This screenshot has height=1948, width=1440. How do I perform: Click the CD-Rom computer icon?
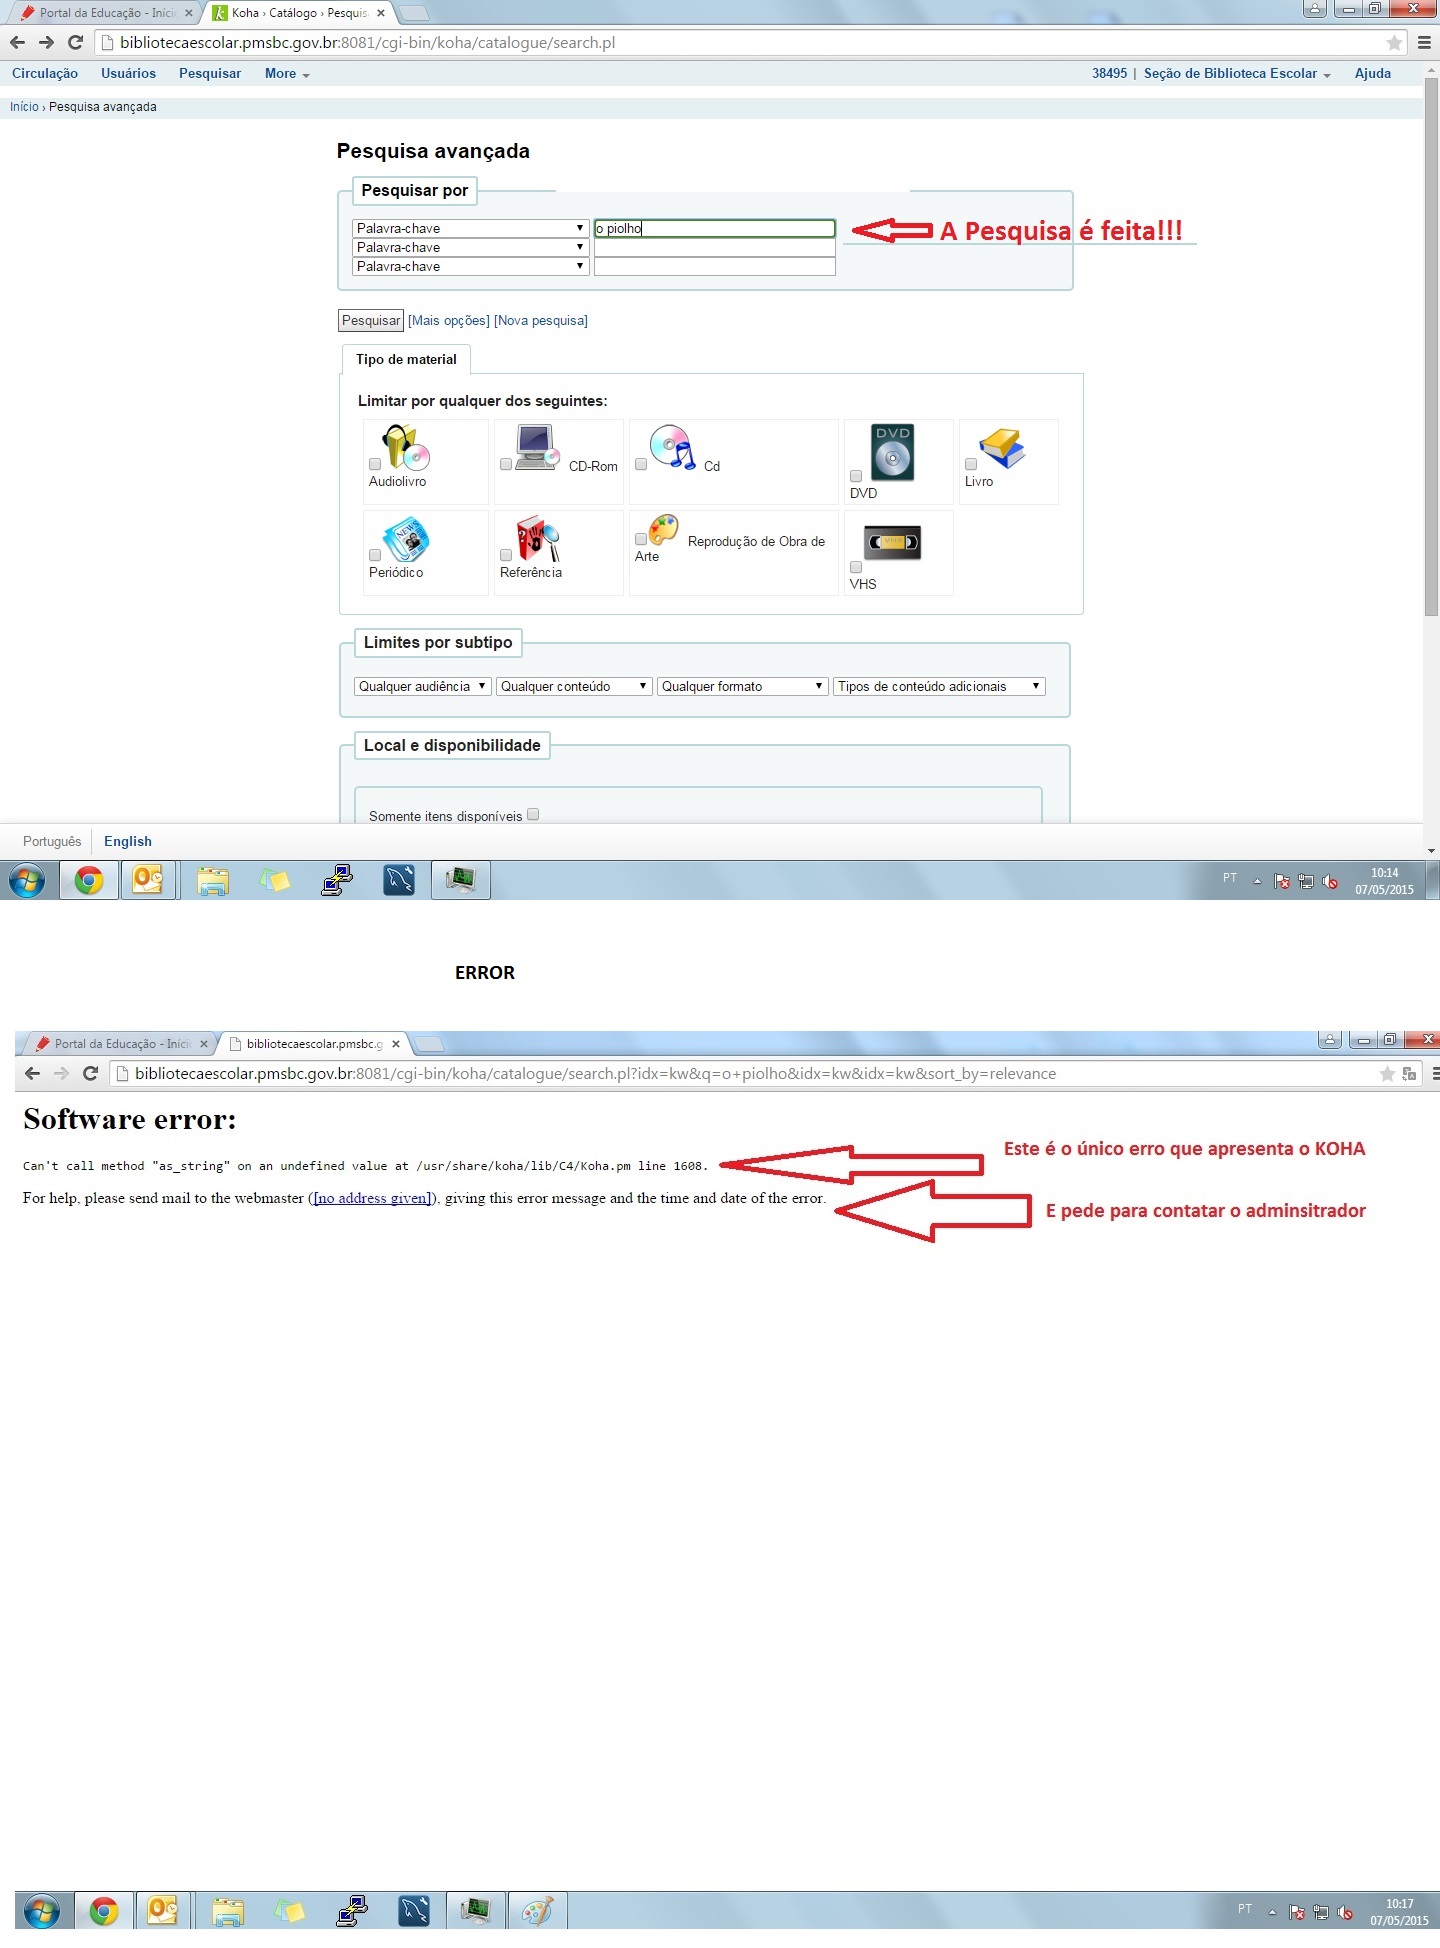click(536, 447)
